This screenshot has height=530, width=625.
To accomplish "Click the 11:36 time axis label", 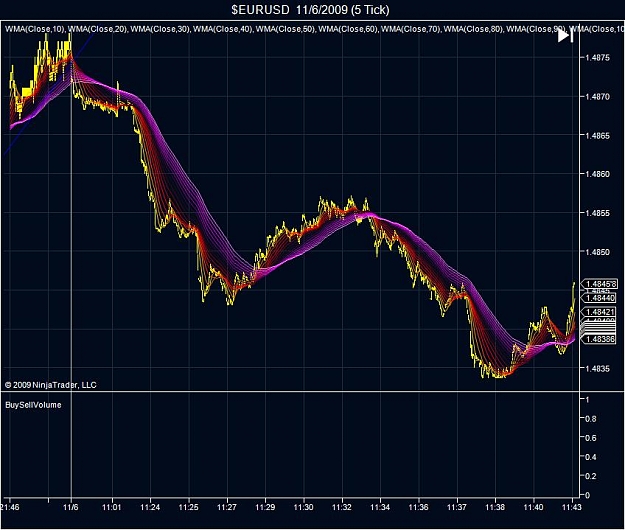I will (x=418, y=507).
